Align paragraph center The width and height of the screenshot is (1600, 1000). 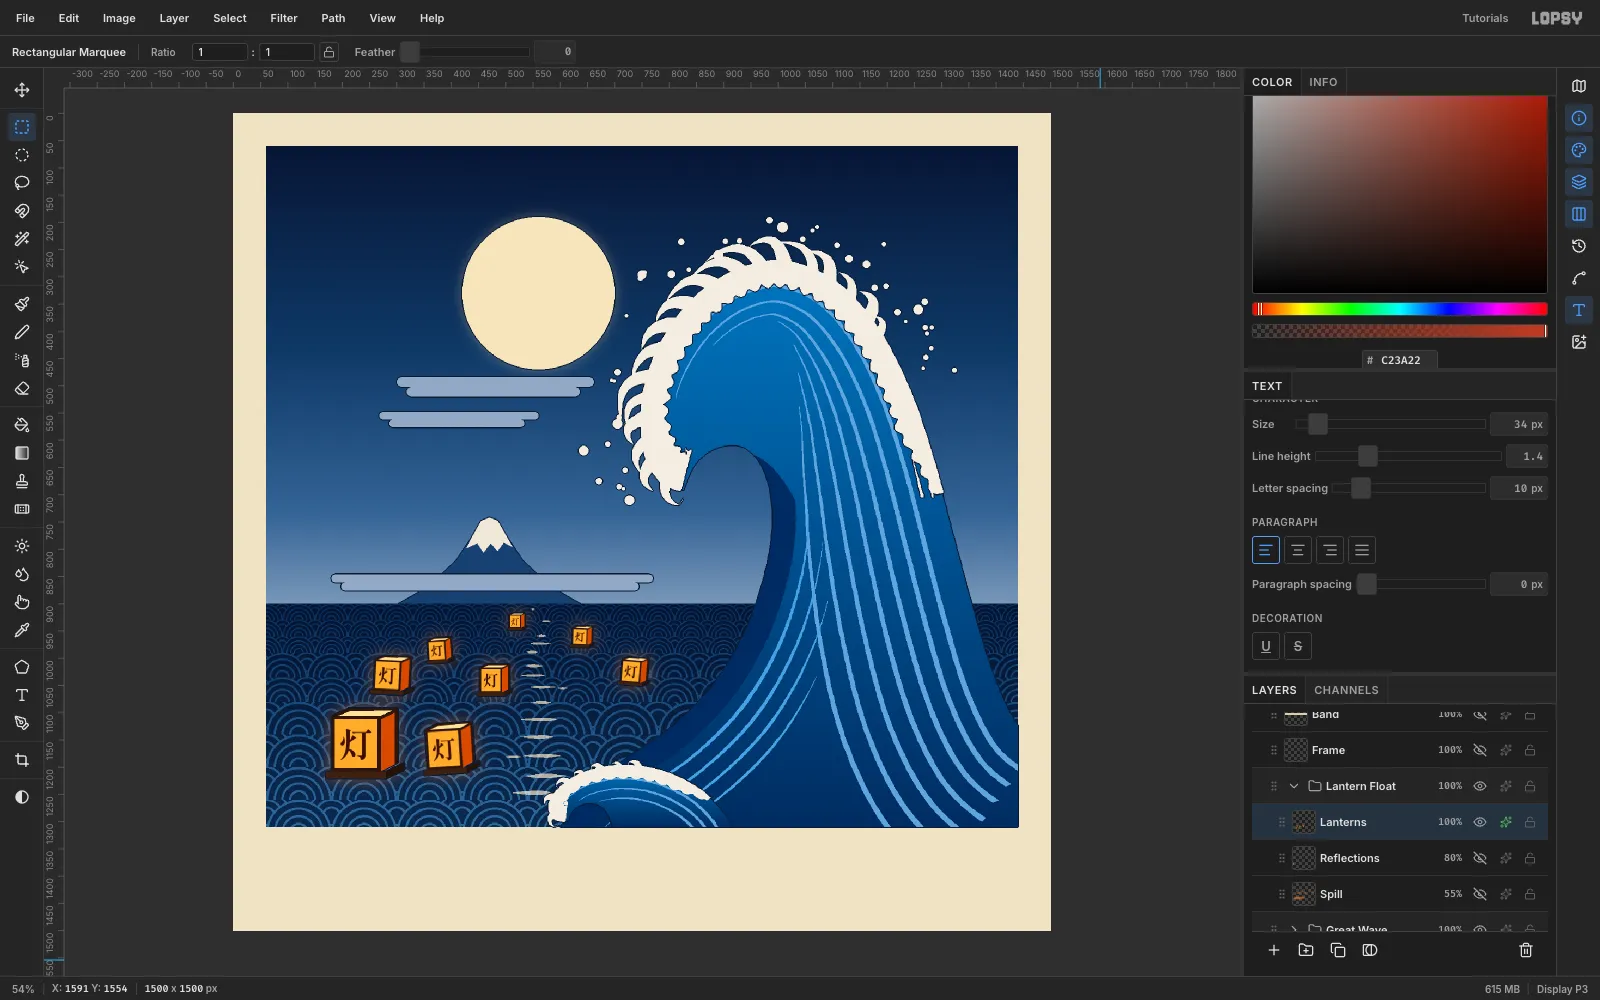pyautogui.click(x=1298, y=550)
